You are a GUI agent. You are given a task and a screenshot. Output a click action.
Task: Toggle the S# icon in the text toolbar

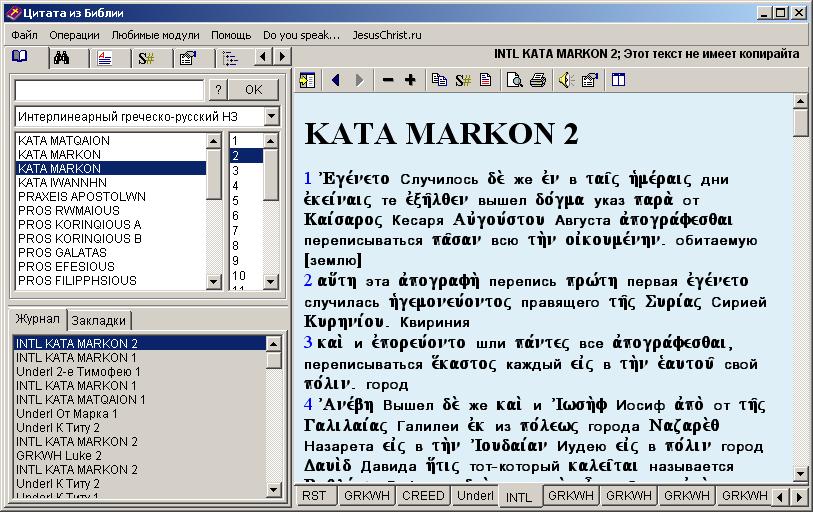(463, 80)
